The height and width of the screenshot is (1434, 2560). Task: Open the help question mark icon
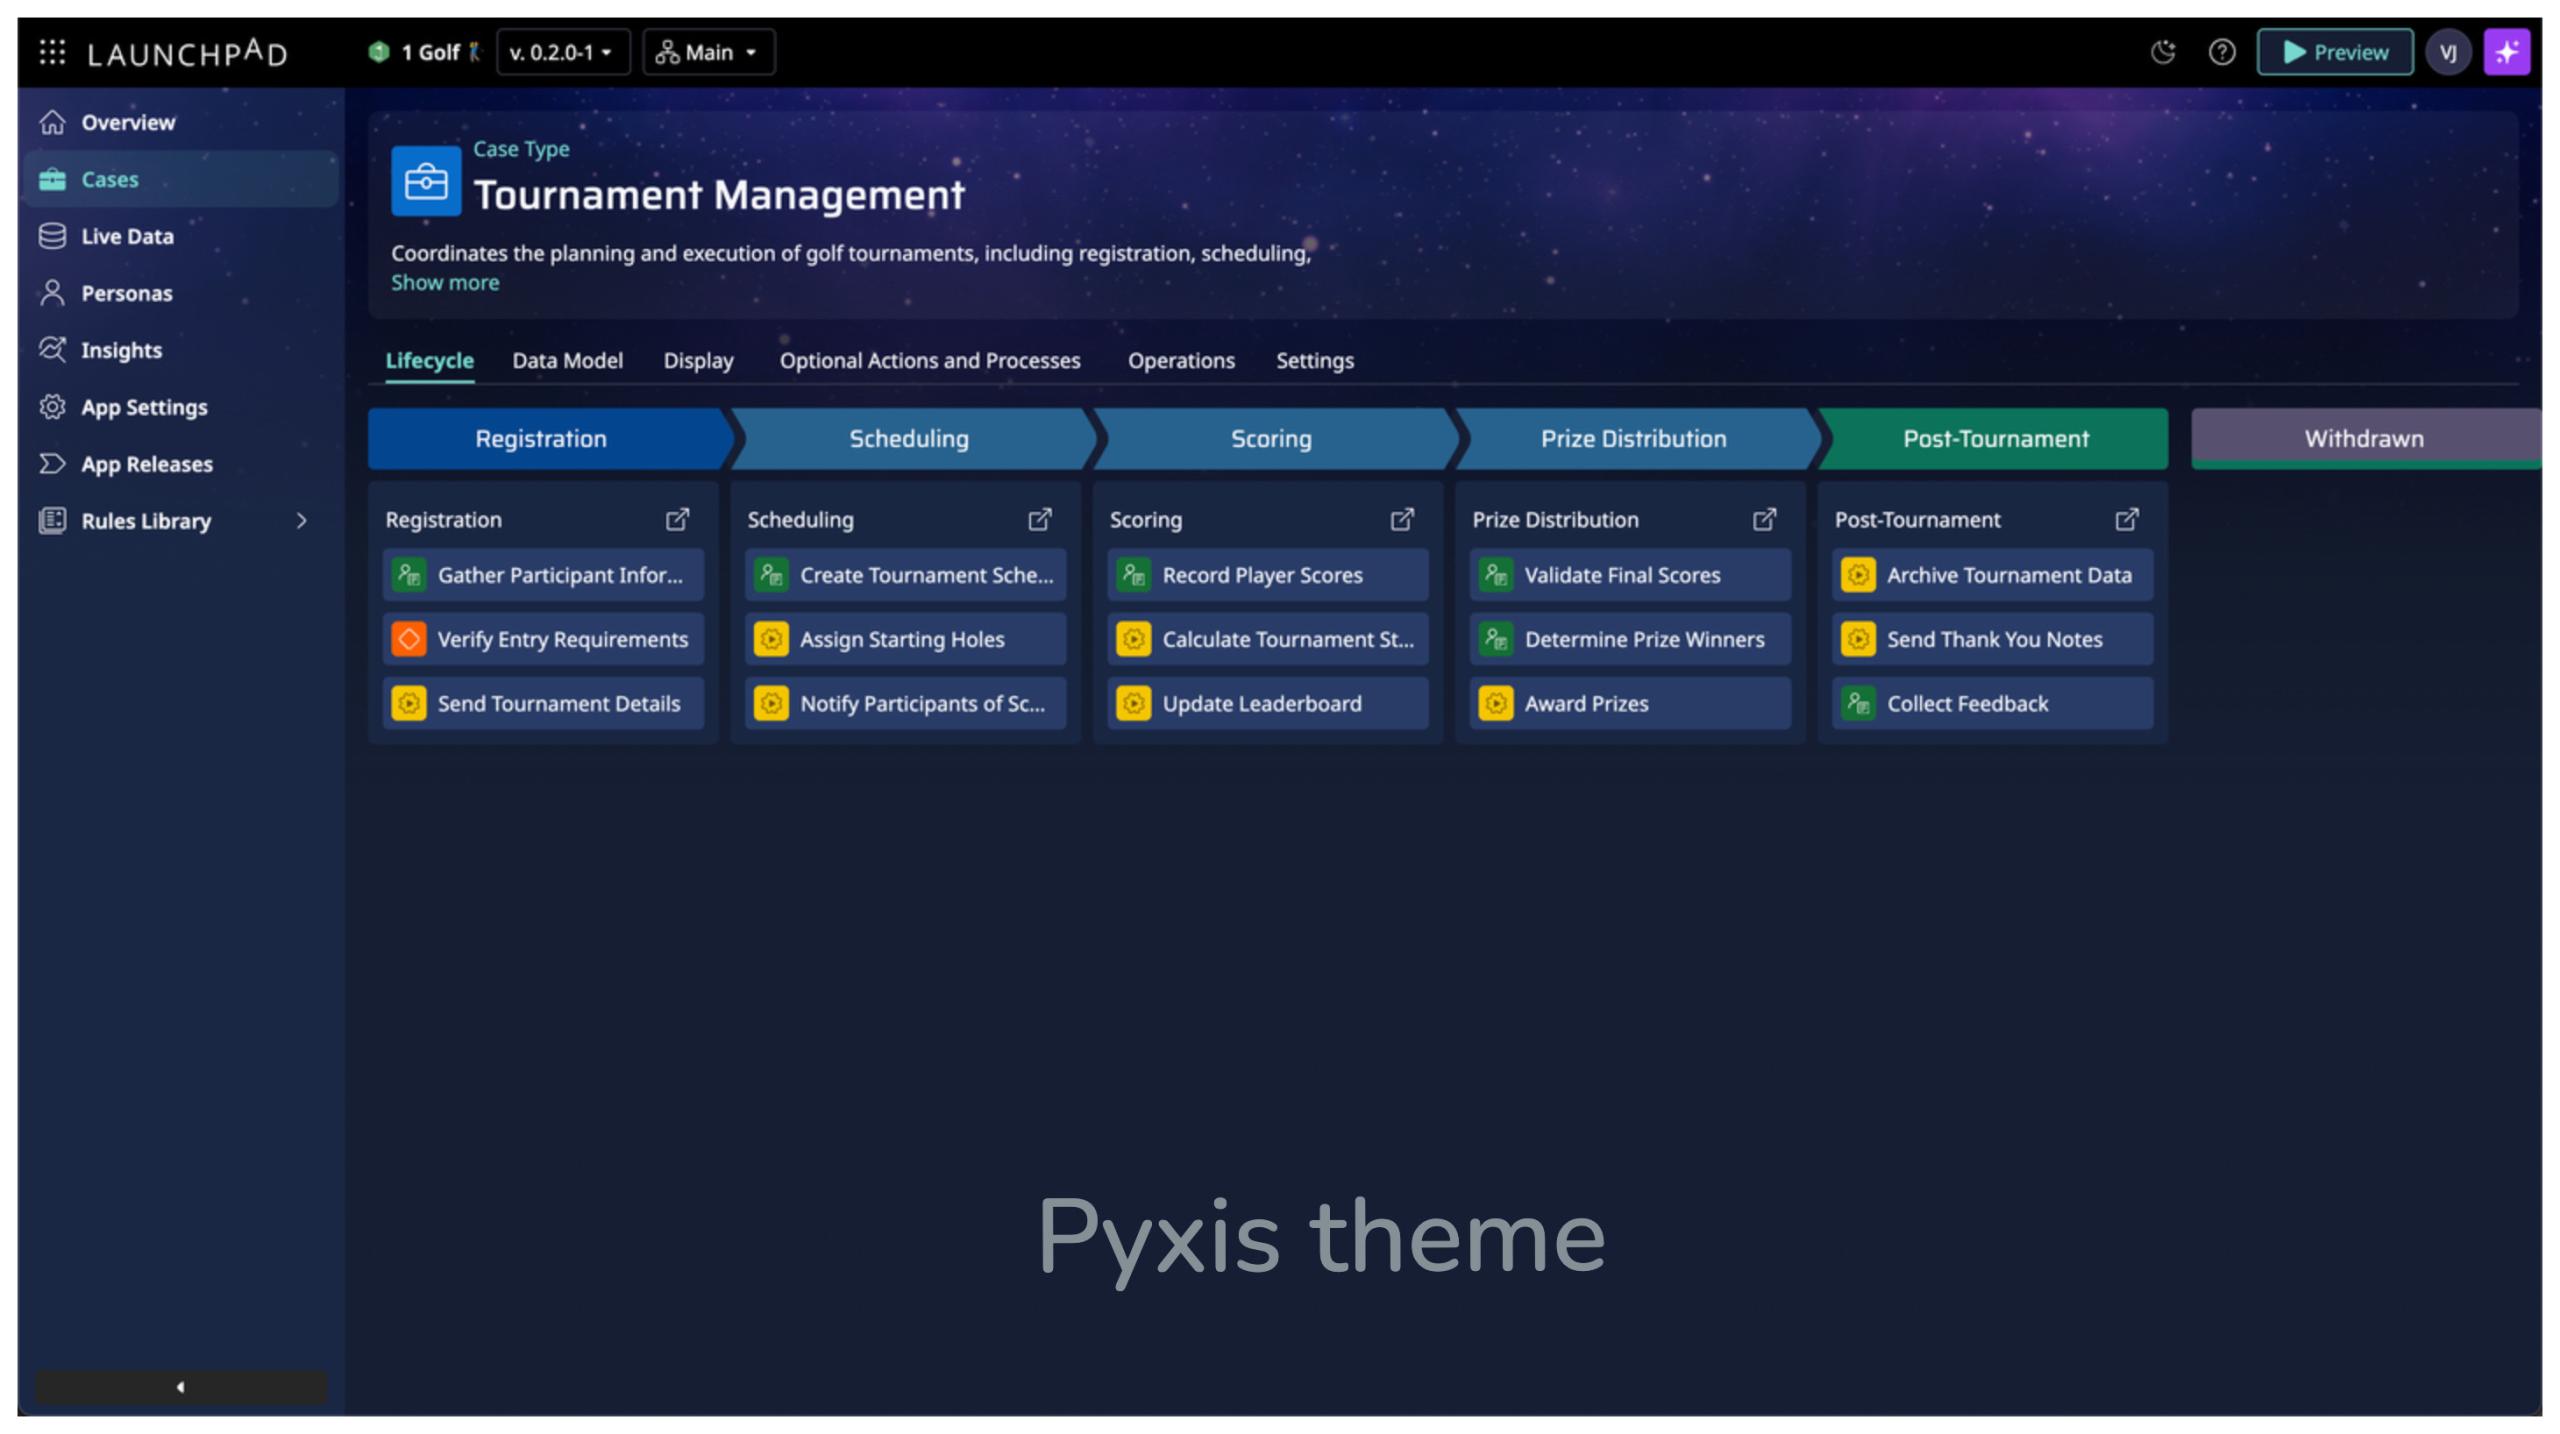pyautogui.click(x=2222, y=52)
